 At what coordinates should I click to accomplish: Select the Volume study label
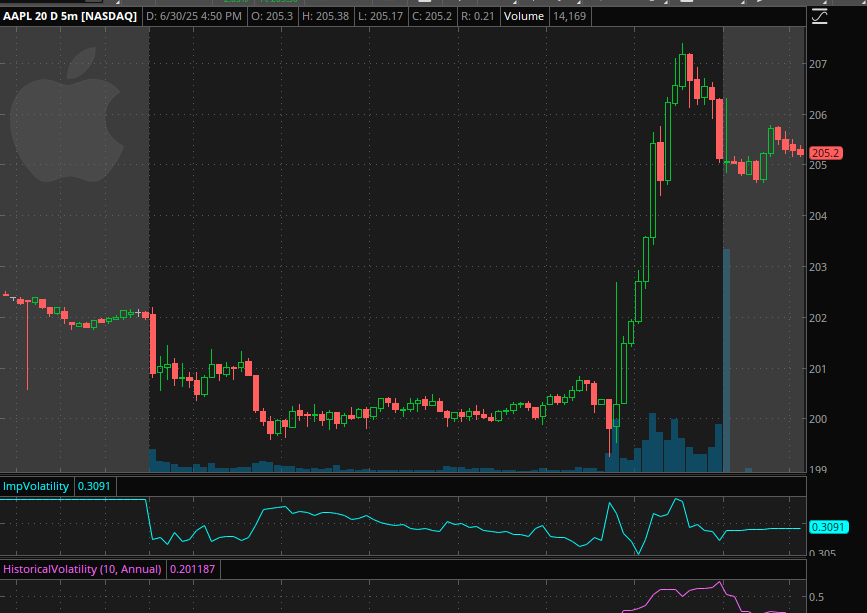click(x=524, y=16)
